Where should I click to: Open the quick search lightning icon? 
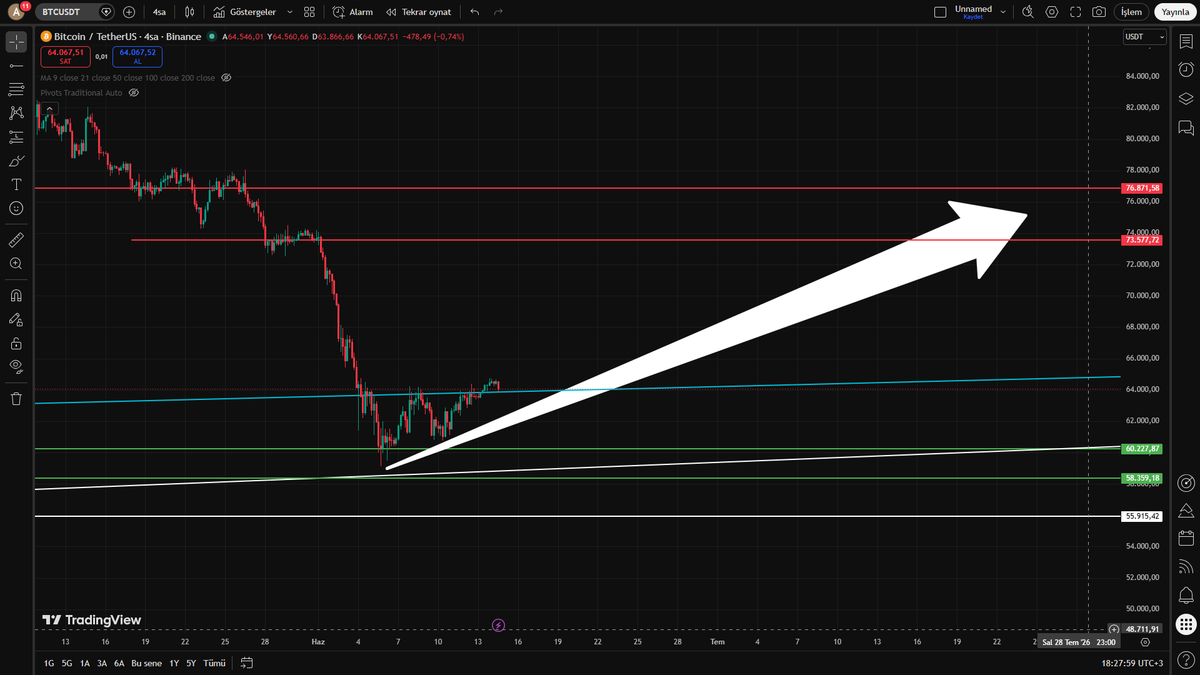[x=1027, y=12]
